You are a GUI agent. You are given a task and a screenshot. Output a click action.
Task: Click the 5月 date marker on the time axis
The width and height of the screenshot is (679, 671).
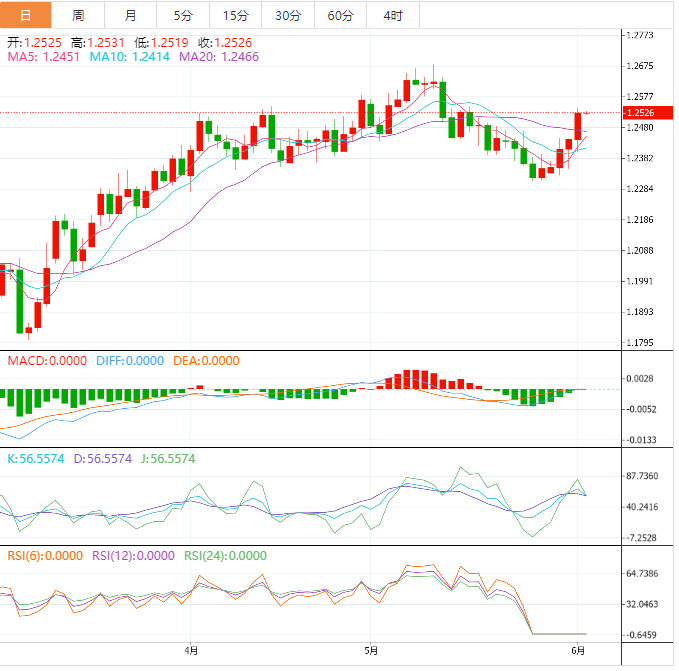[x=371, y=650]
